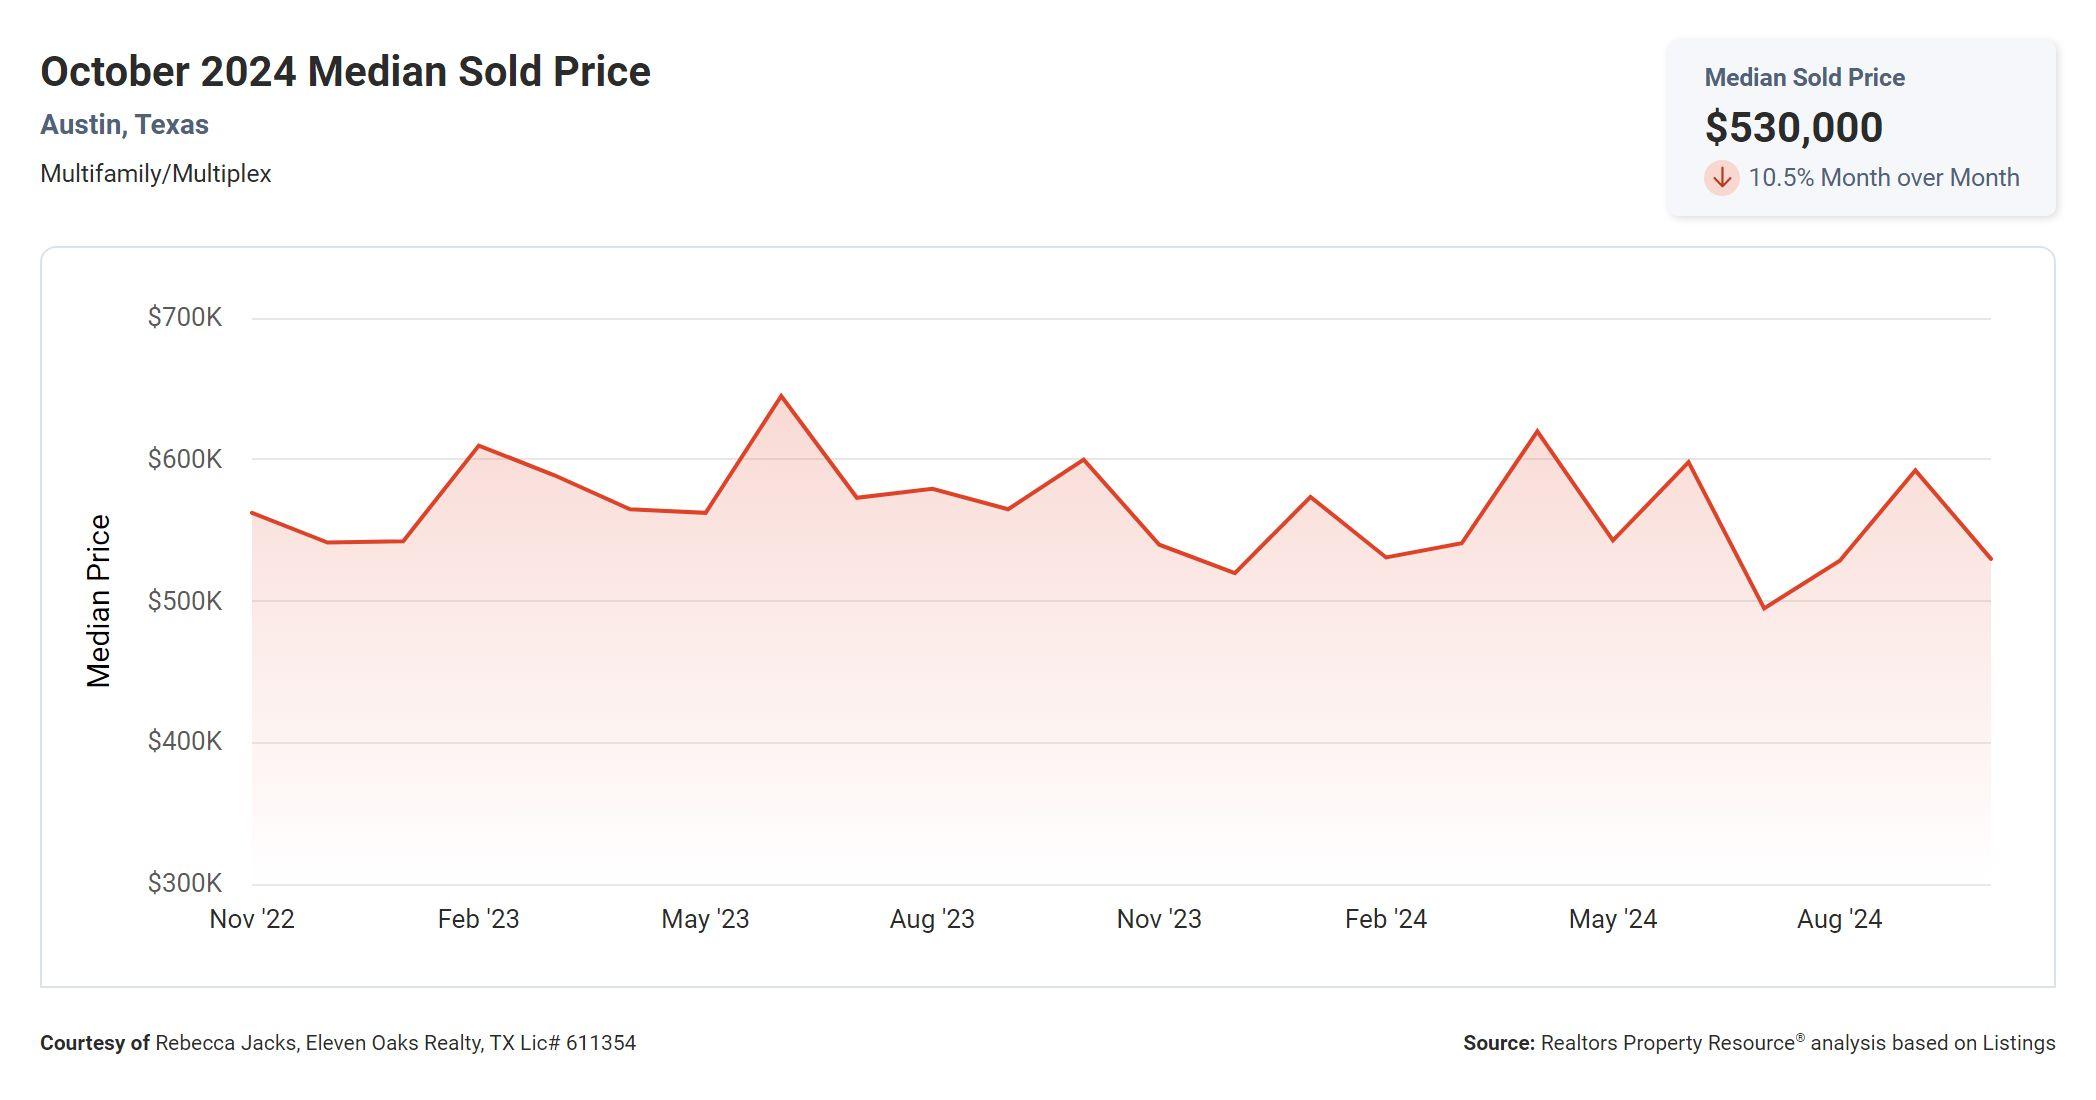Select the Feb '24 x-axis label

[x=1385, y=919]
